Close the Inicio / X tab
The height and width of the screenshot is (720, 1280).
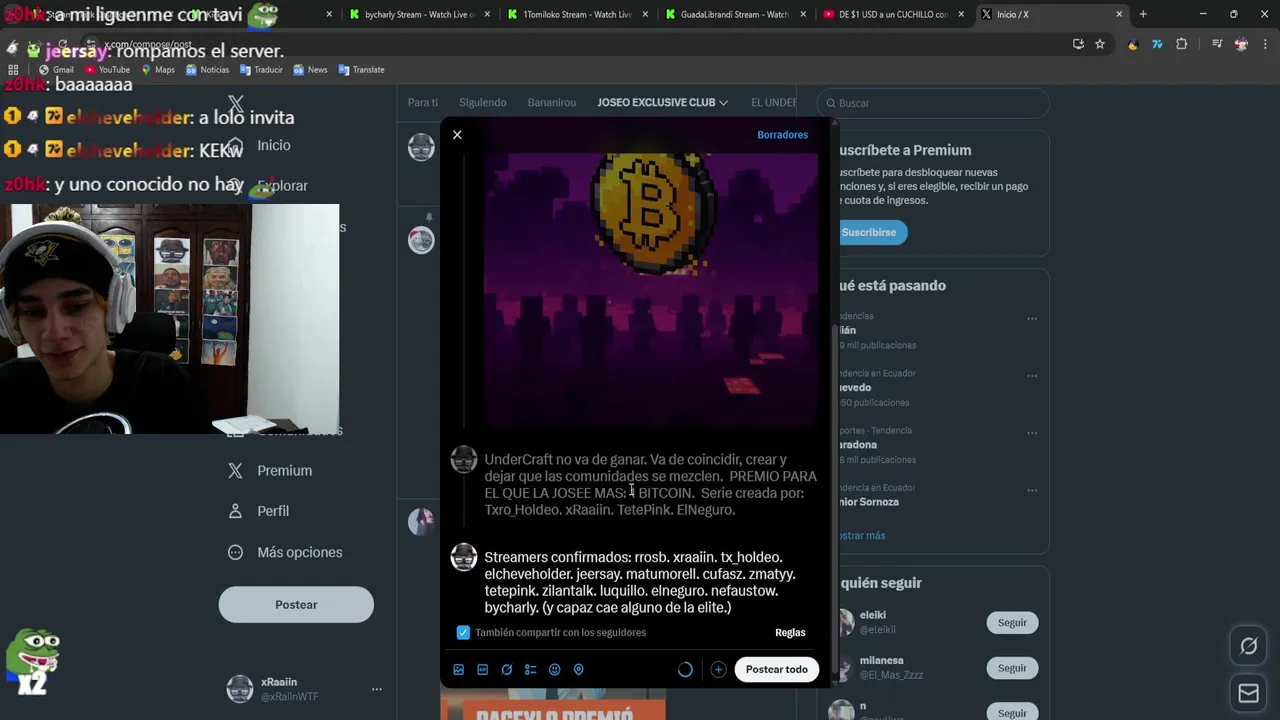(1119, 15)
